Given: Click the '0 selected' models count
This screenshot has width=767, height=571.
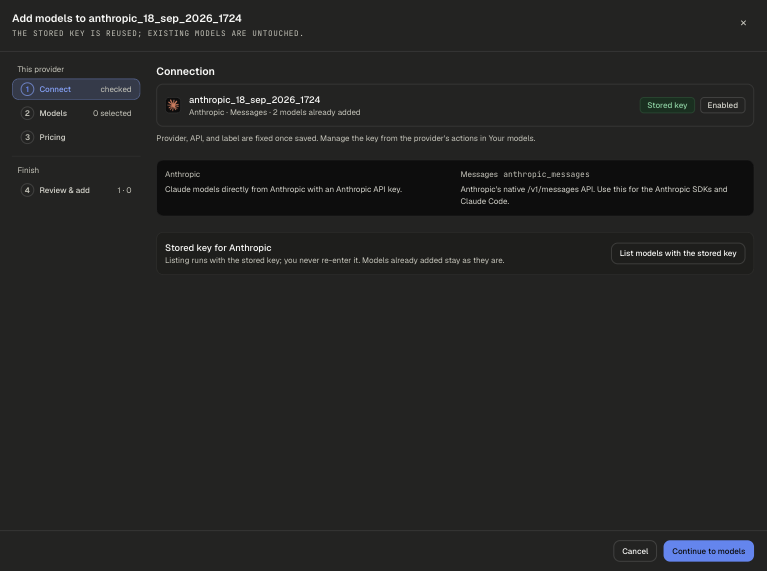Looking at the screenshot, I should click(x=112, y=113).
